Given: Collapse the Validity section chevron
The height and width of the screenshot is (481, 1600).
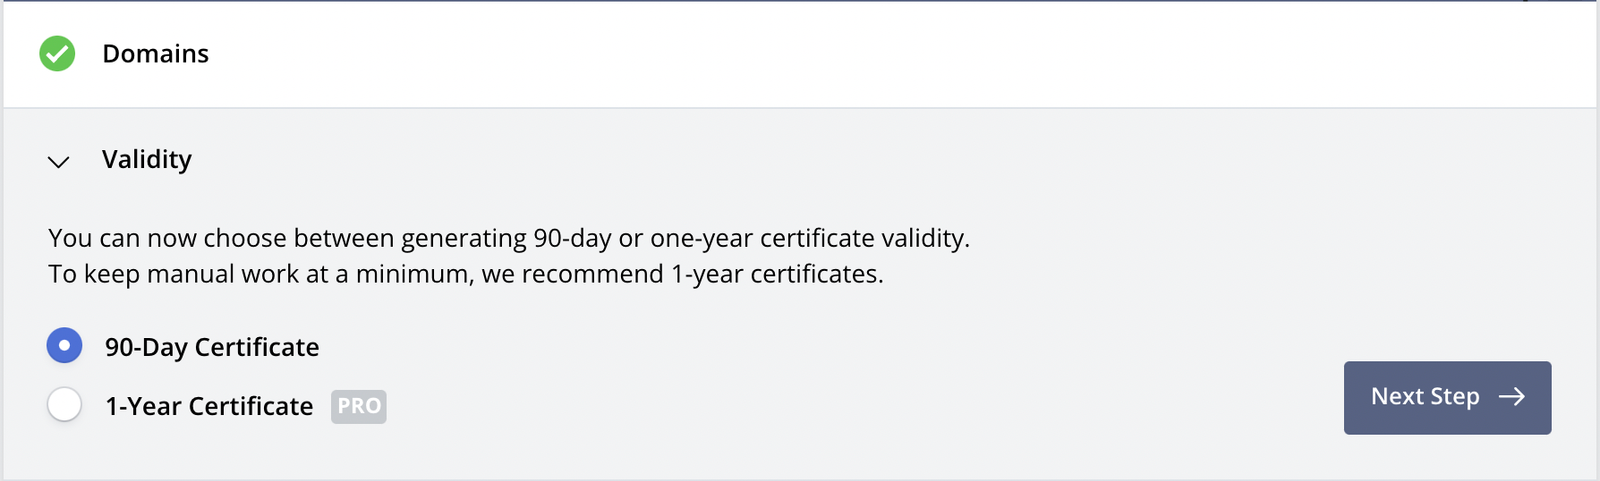Looking at the screenshot, I should pos(59,161).
